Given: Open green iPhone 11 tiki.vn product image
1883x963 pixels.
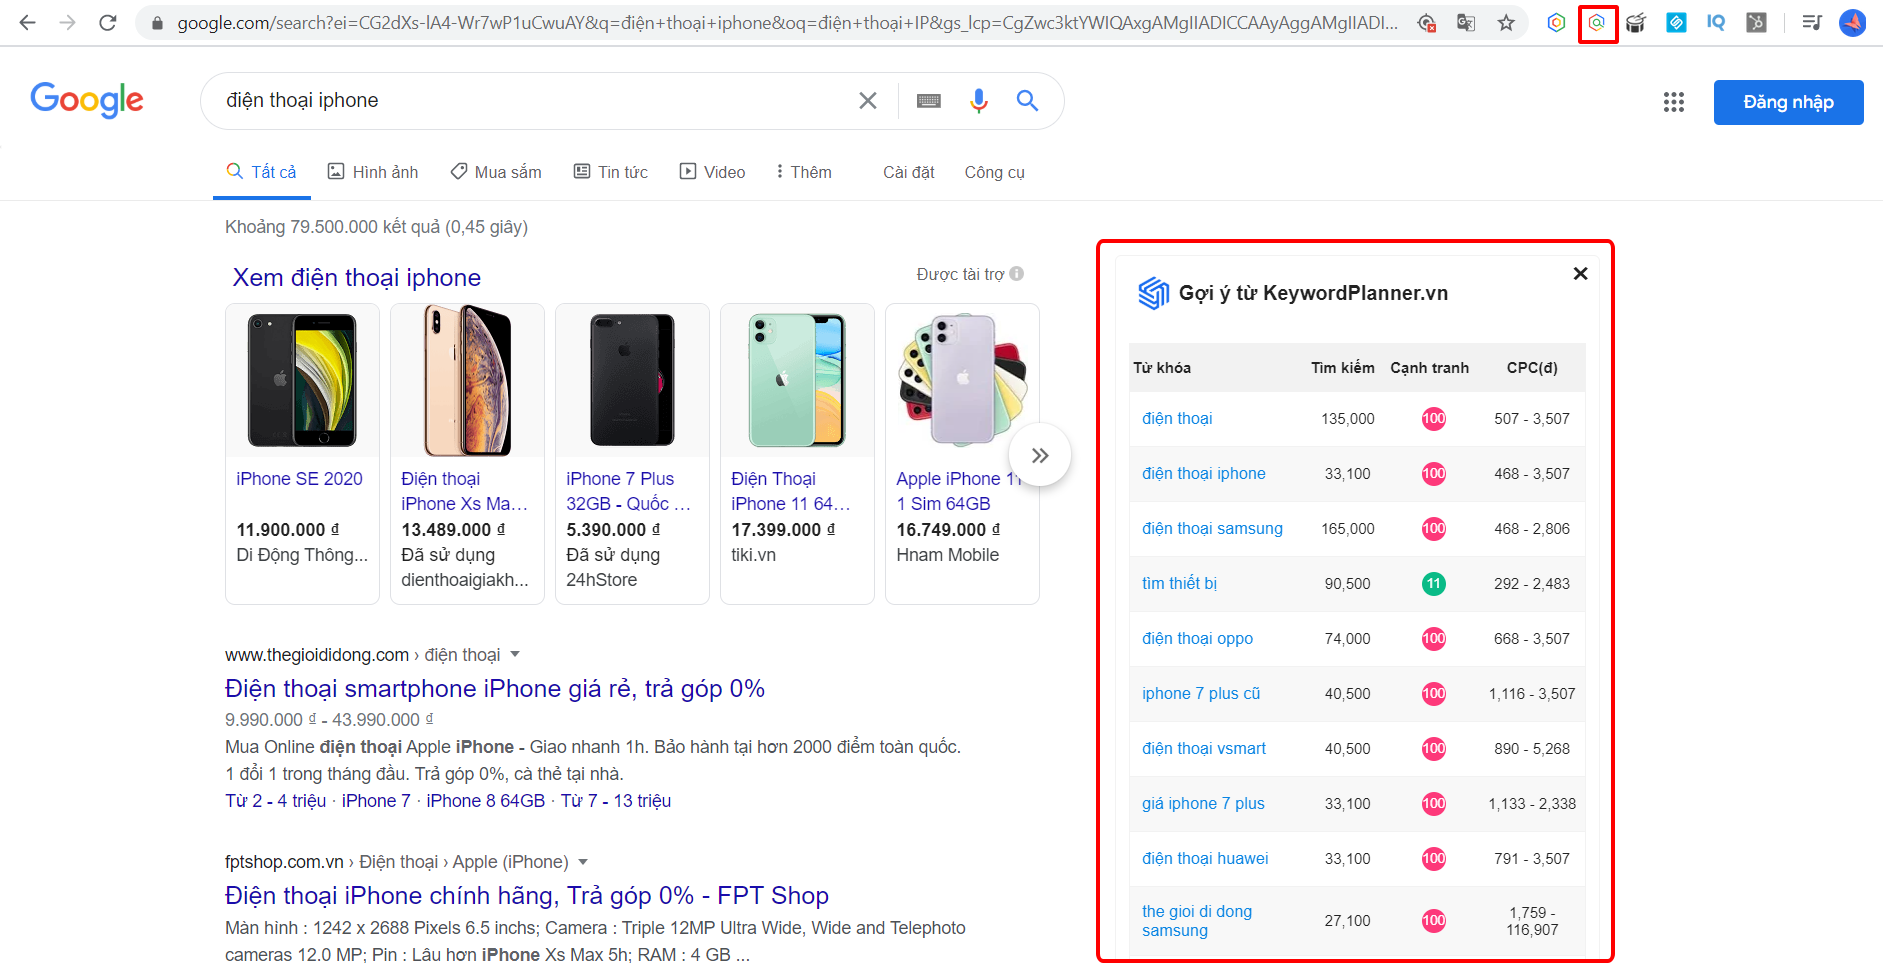Looking at the screenshot, I should pos(797,380).
